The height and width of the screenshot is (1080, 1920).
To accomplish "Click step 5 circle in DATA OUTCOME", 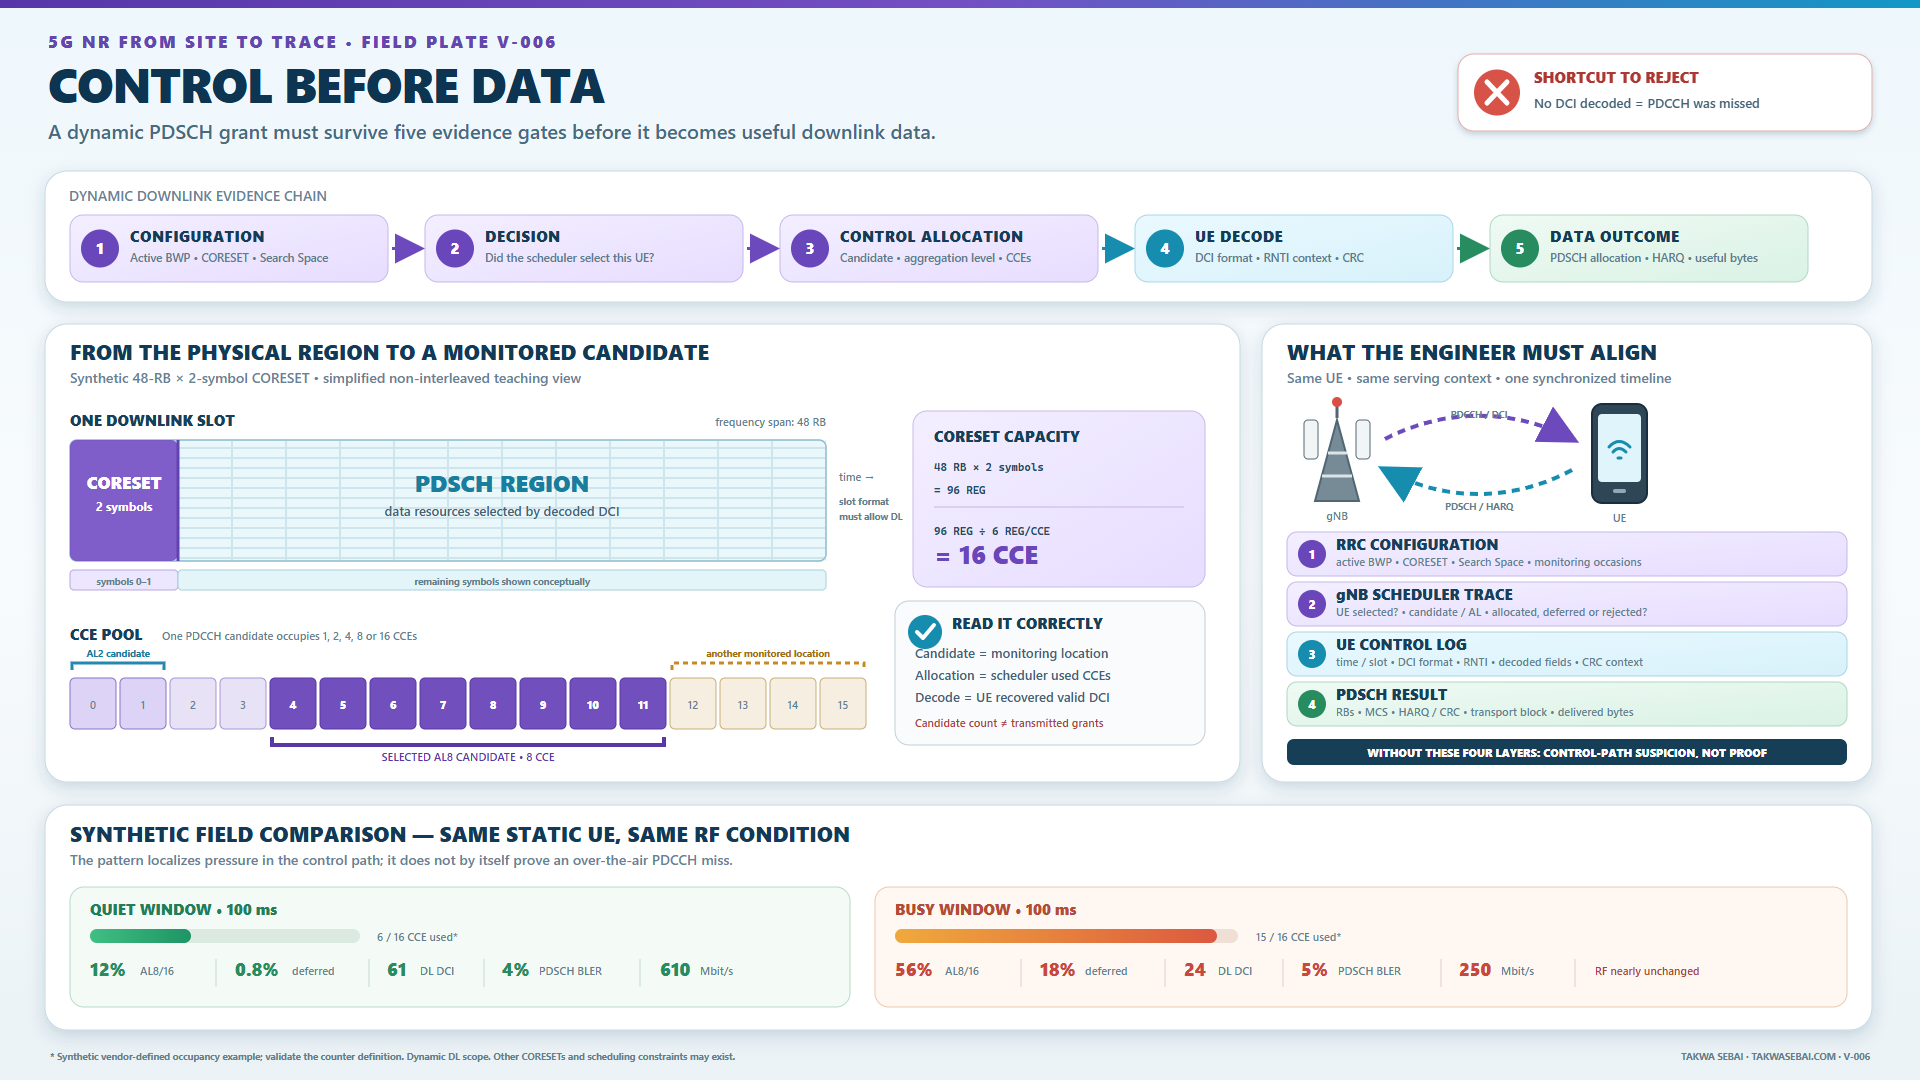I will coord(1520,248).
